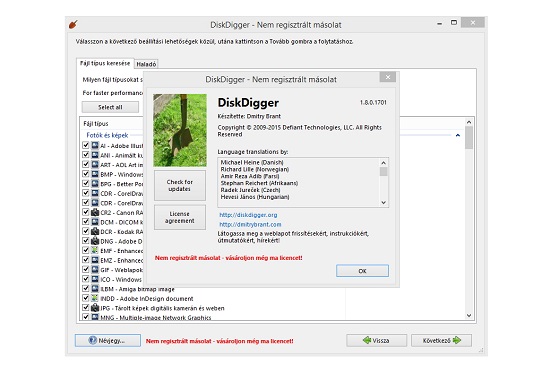Select the Fájl típus keresése tab
The image size is (550, 374).
(x=105, y=63)
